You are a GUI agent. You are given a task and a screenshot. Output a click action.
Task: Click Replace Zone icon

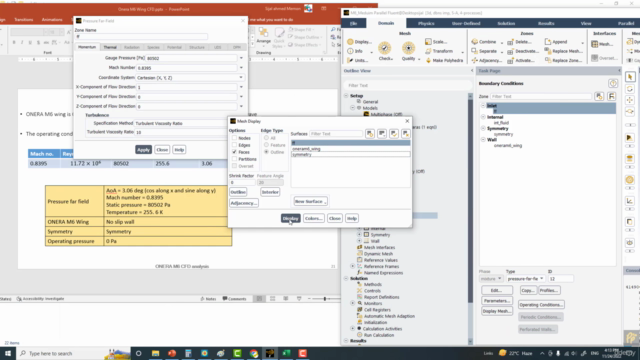(x=548, y=60)
